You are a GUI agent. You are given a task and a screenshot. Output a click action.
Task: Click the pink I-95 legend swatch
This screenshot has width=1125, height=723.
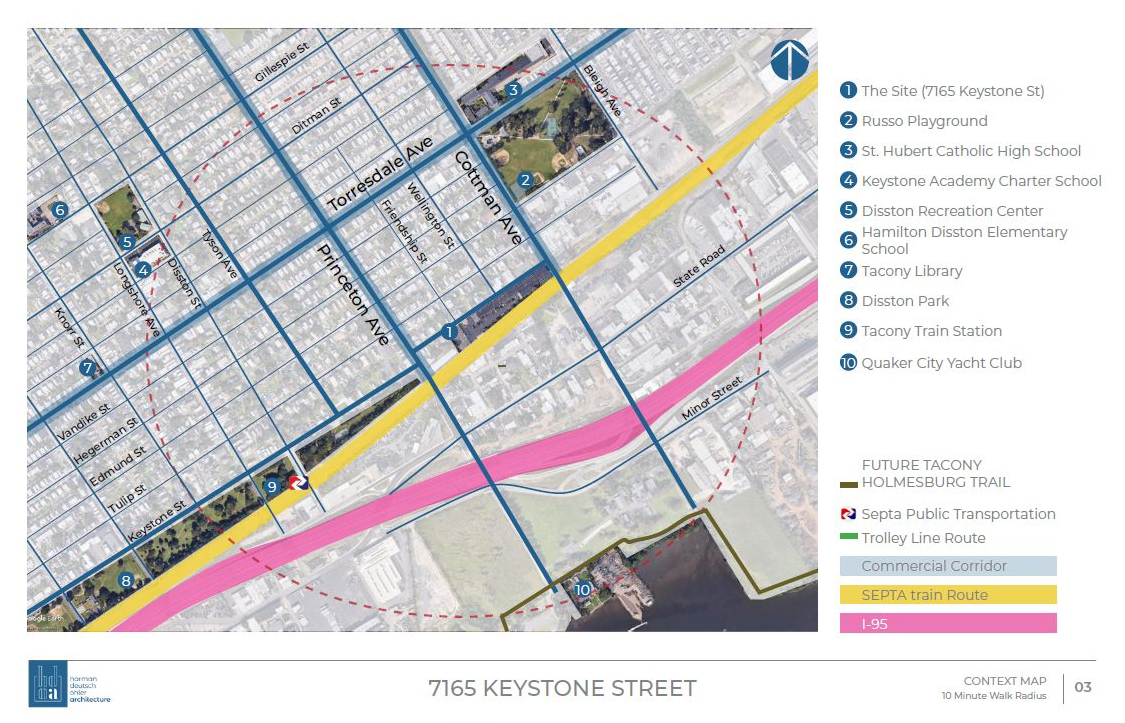(948, 623)
